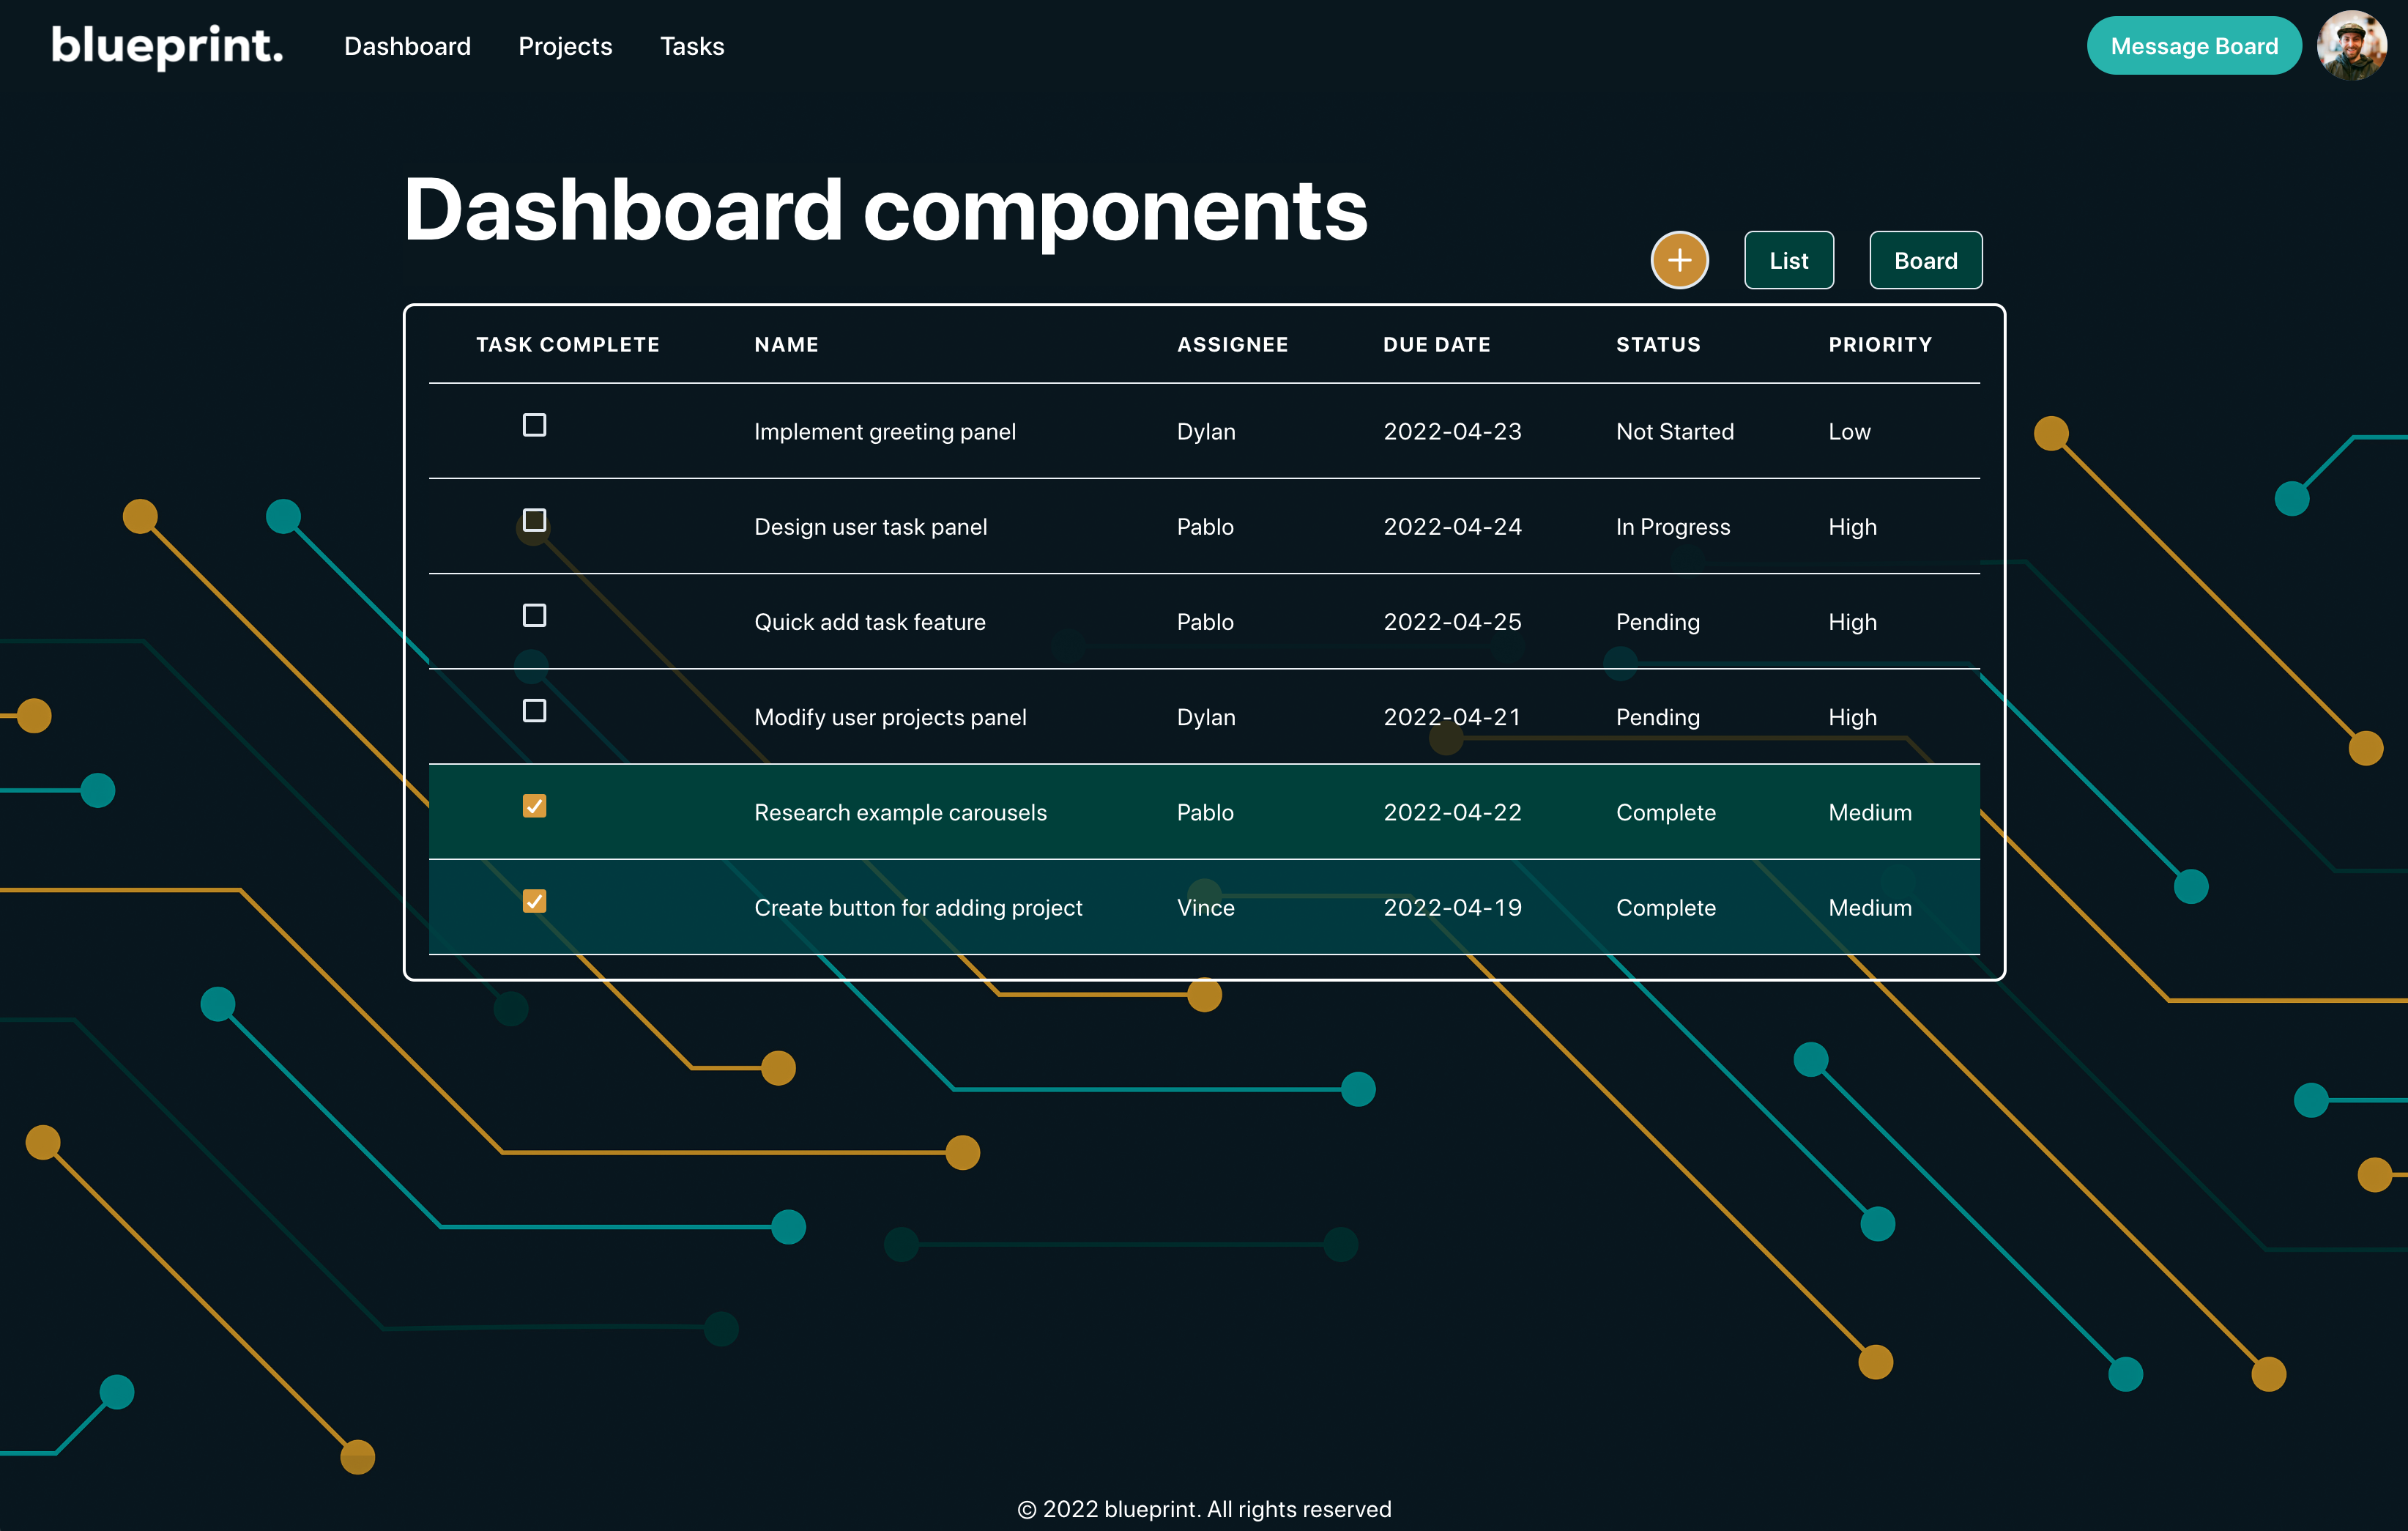Click the Dashboard components heading
This screenshot has height=1531, width=2408.
pyautogui.click(x=885, y=210)
